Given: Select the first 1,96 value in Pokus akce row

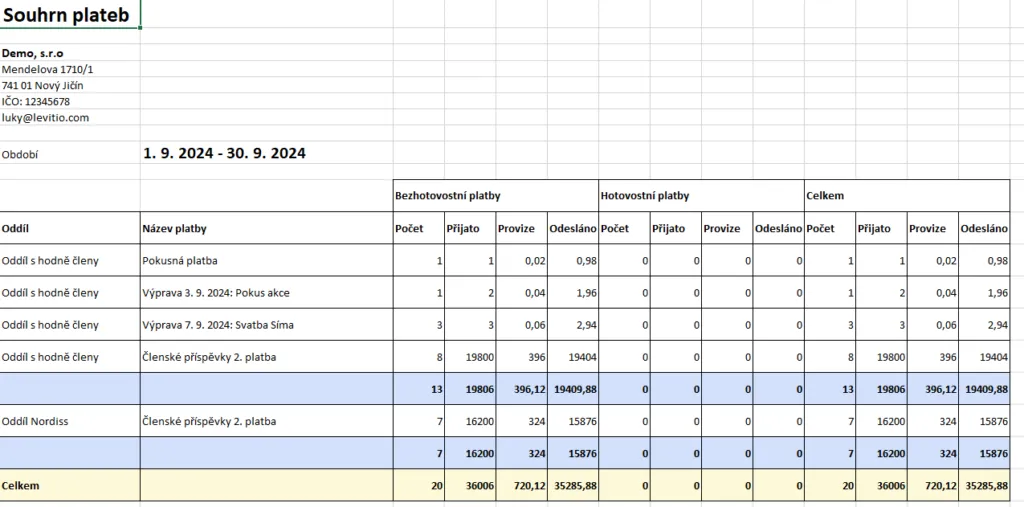Looking at the screenshot, I should click(x=573, y=293).
